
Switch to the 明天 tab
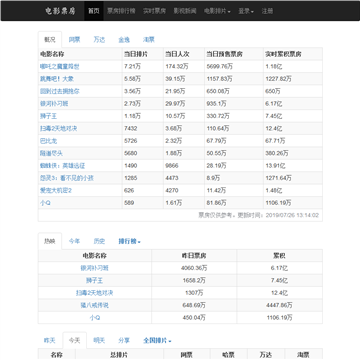[99, 341]
